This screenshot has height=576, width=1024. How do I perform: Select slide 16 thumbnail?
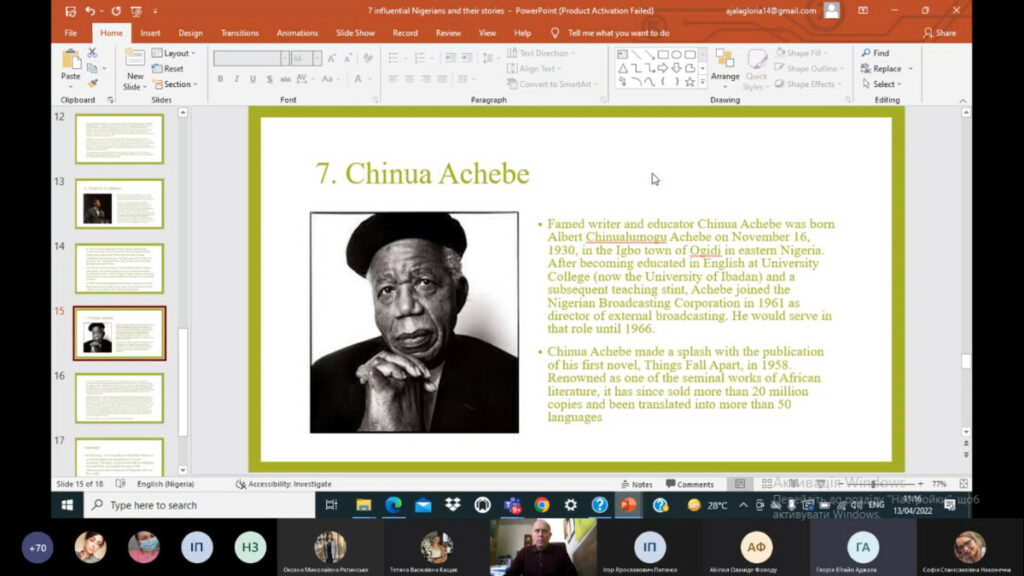119,397
